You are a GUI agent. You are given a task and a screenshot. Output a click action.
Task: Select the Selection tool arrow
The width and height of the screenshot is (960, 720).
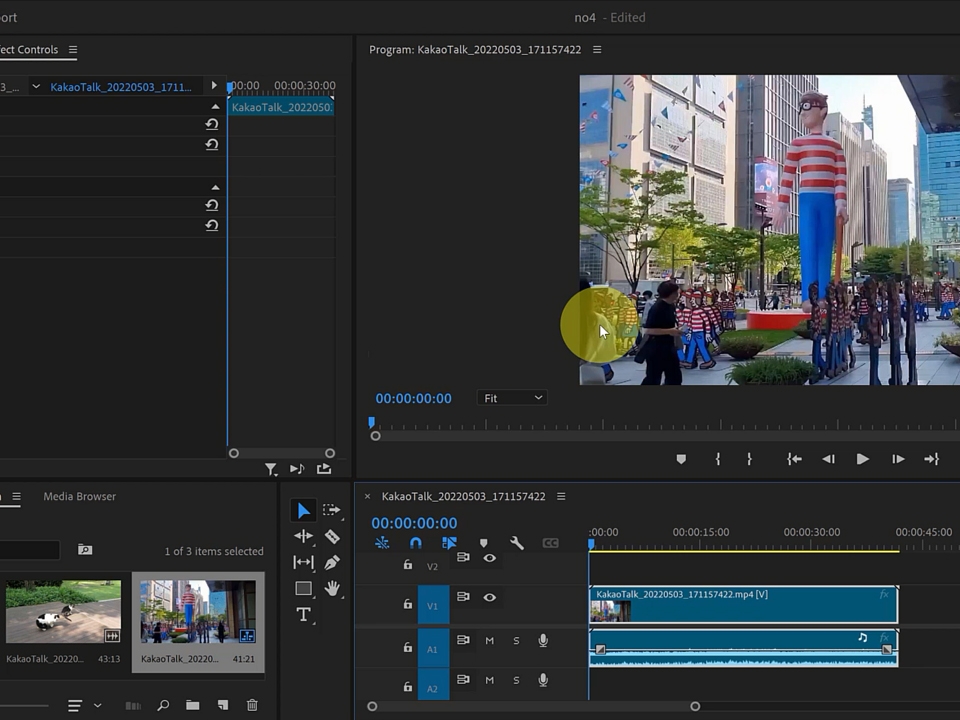pyautogui.click(x=303, y=511)
